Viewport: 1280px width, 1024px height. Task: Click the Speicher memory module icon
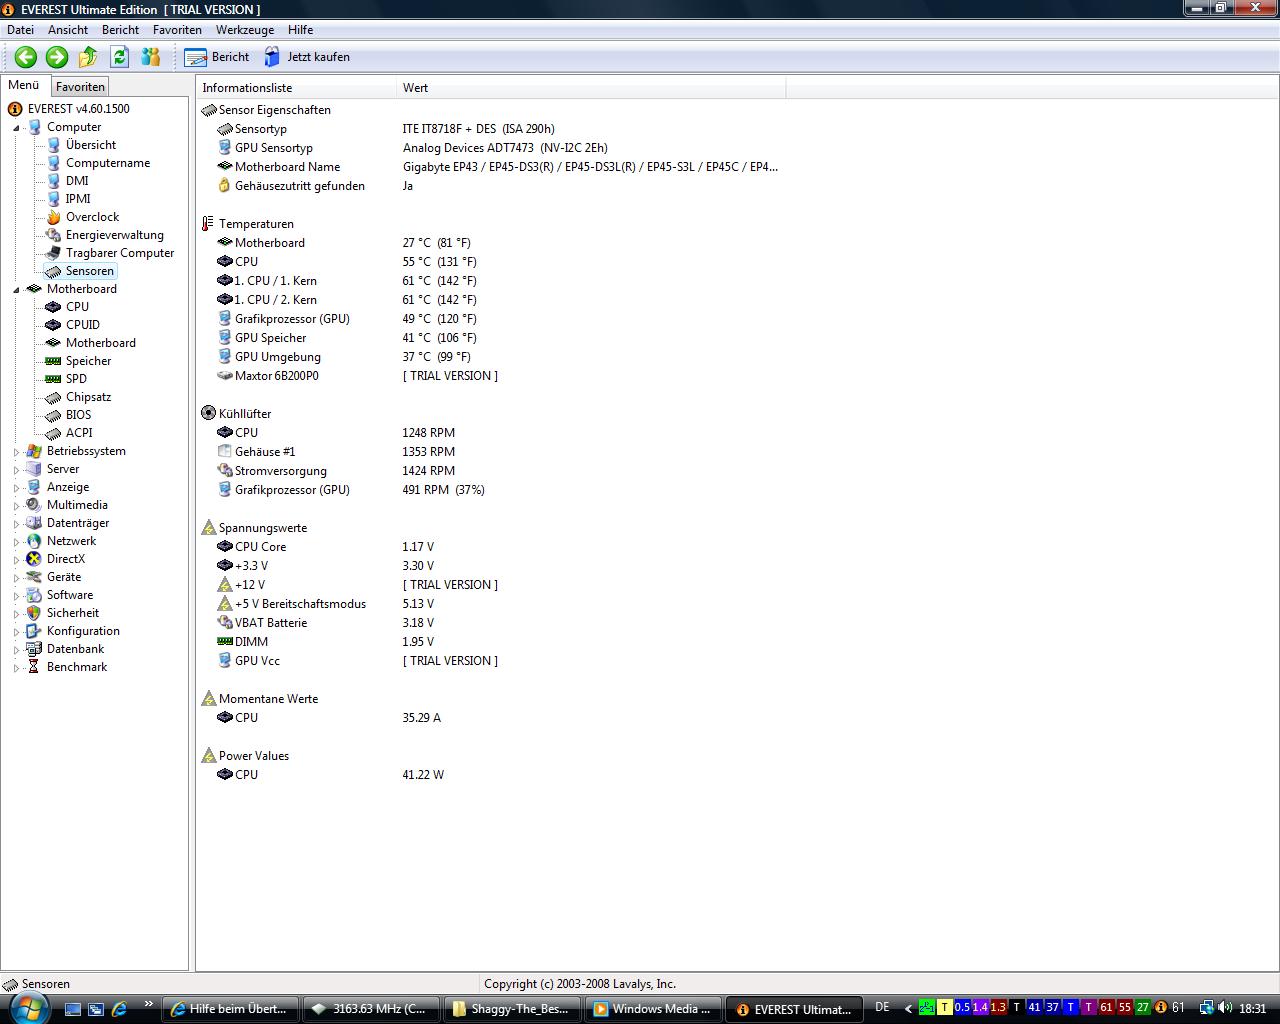click(53, 361)
